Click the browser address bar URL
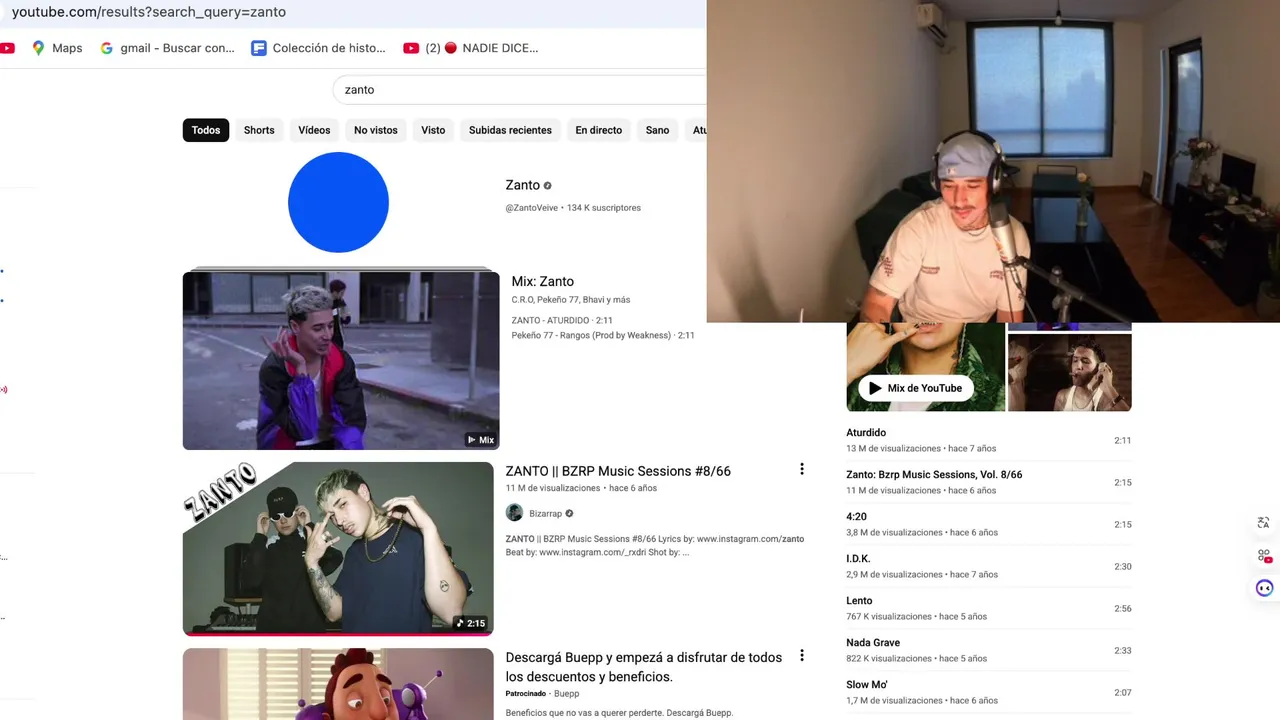The width and height of the screenshot is (1280, 720). click(149, 12)
